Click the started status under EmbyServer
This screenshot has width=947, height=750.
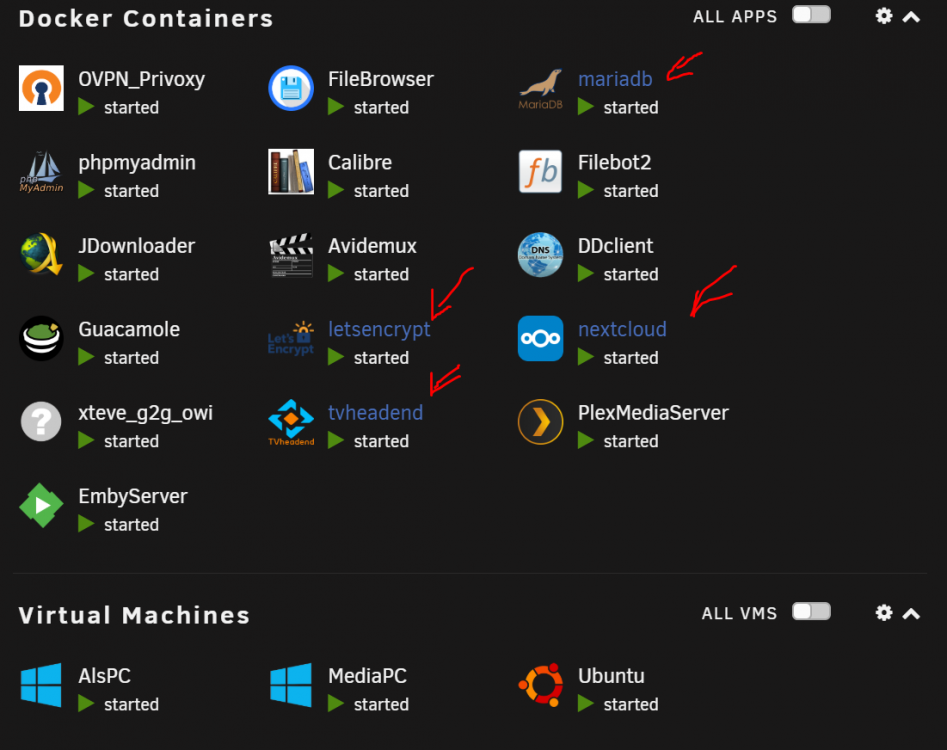pos(131,524)
